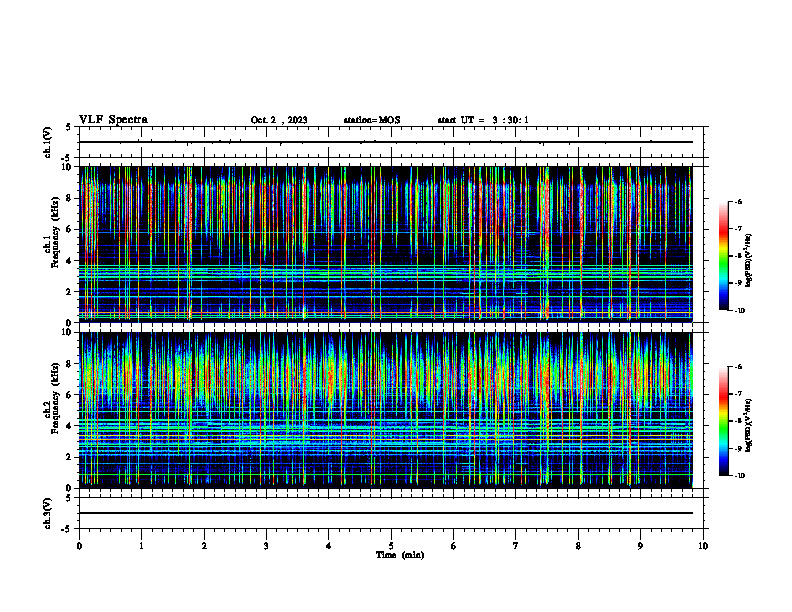Viewport: 792px width, 612px height.
Task: Click '10' tick on ch.2 frequency axis
Action: pyautogui.click(x=69, y=332)
